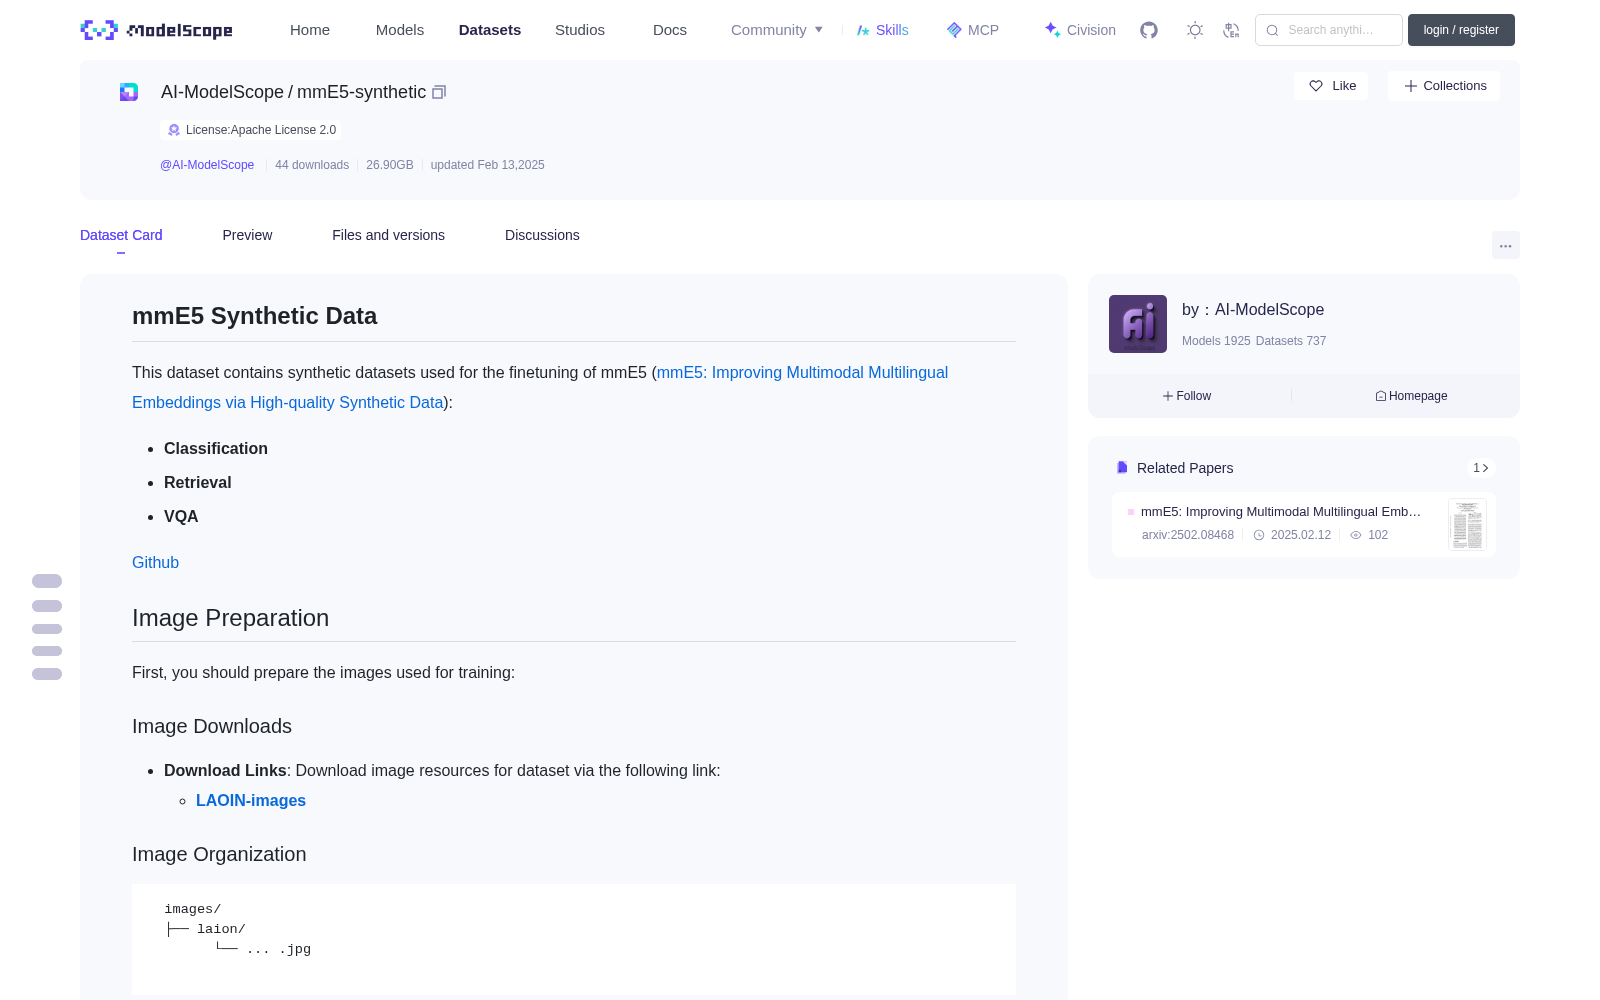
Task: Open the Models nav item
Action: click(x=400, y=30)
